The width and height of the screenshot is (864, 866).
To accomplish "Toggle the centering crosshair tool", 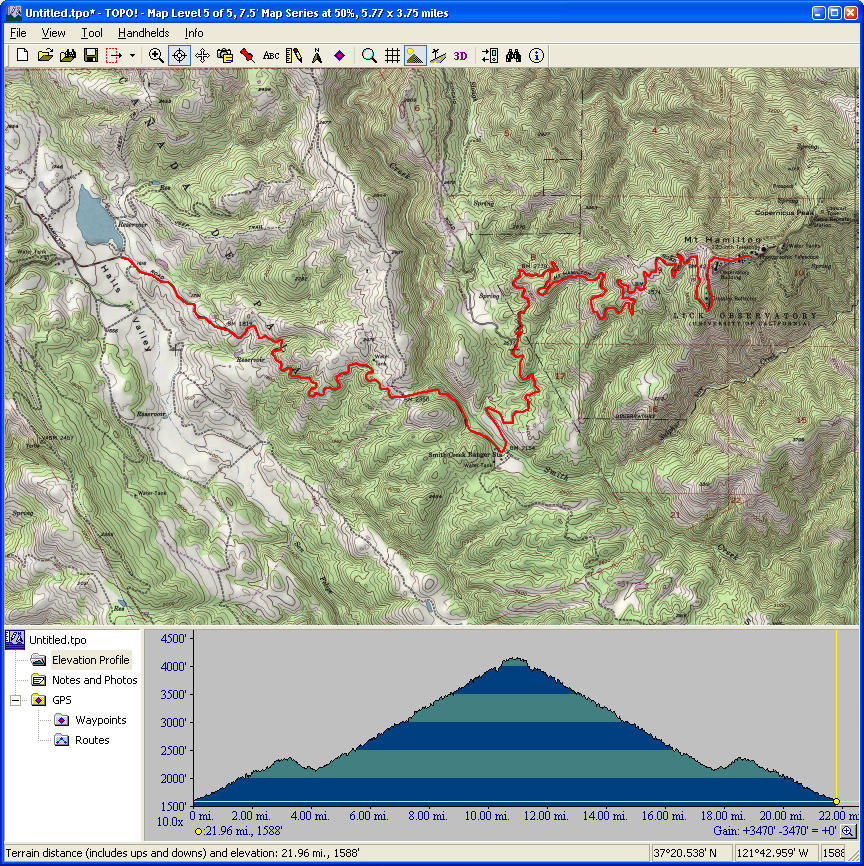I will coord(179,56).
